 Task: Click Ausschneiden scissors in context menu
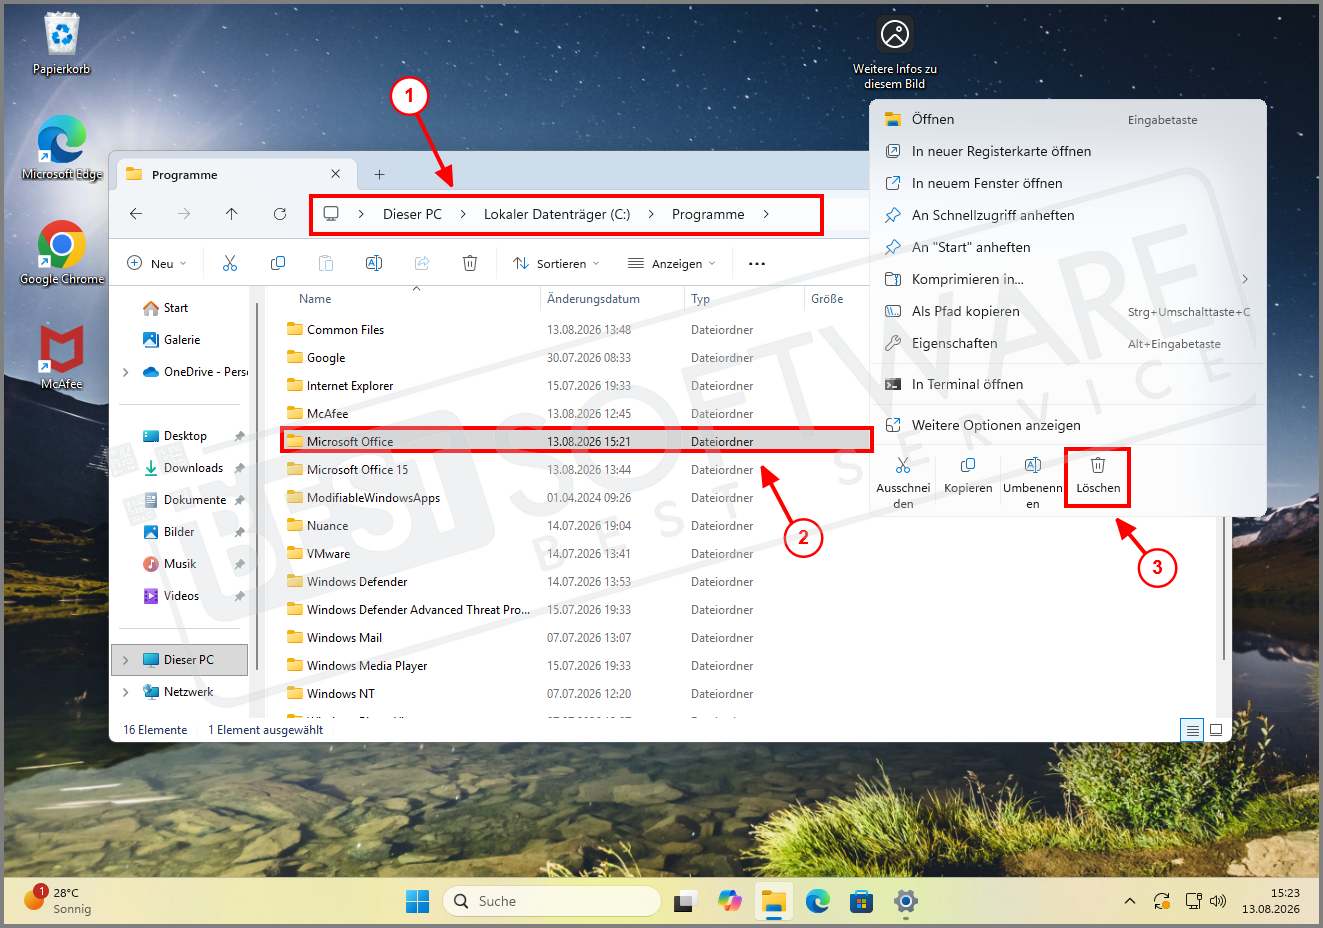[903, 465]
